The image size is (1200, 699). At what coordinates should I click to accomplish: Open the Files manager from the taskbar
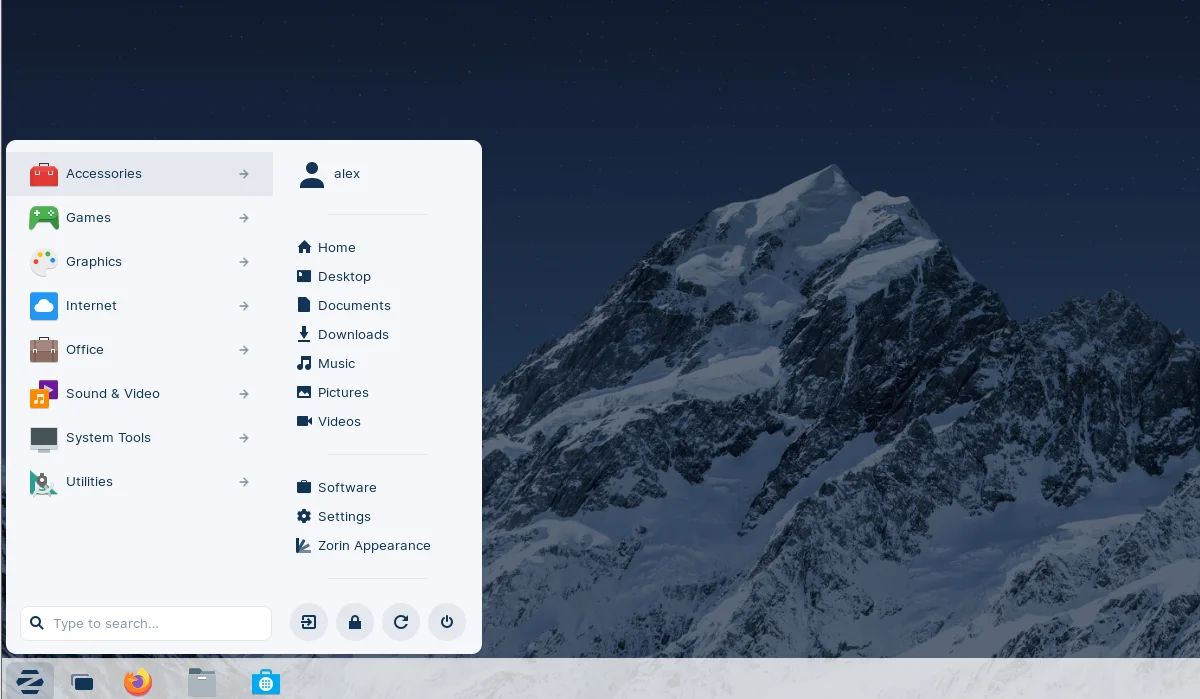tap(202, 682)
